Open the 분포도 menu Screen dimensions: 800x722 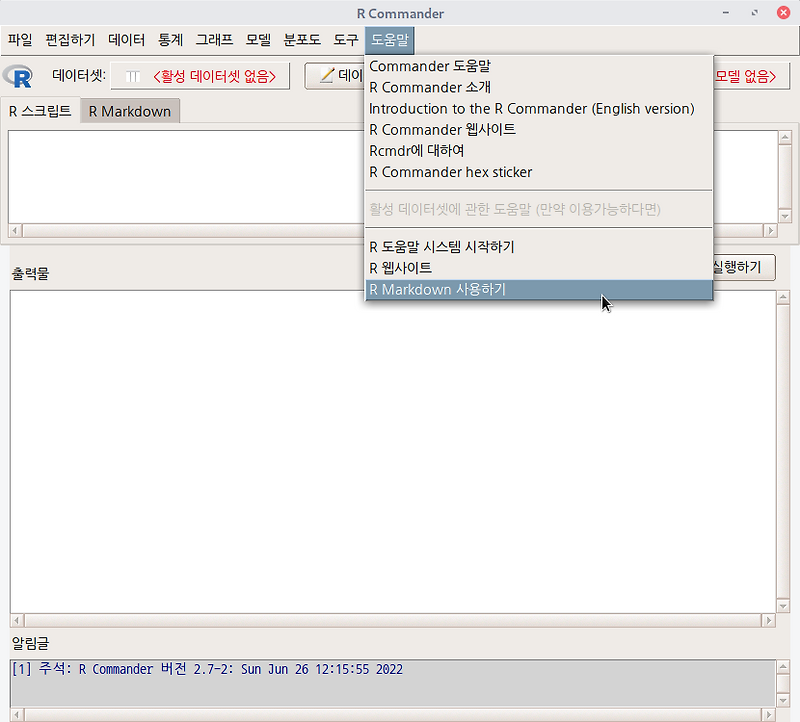tap(304, 39)
